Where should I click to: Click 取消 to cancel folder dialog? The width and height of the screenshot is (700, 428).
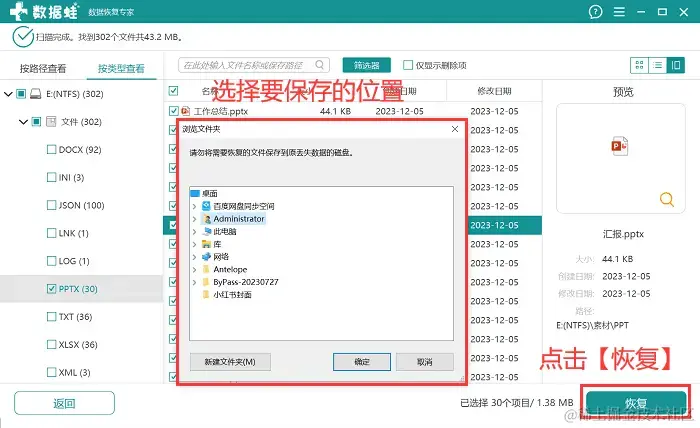(425, 362)
